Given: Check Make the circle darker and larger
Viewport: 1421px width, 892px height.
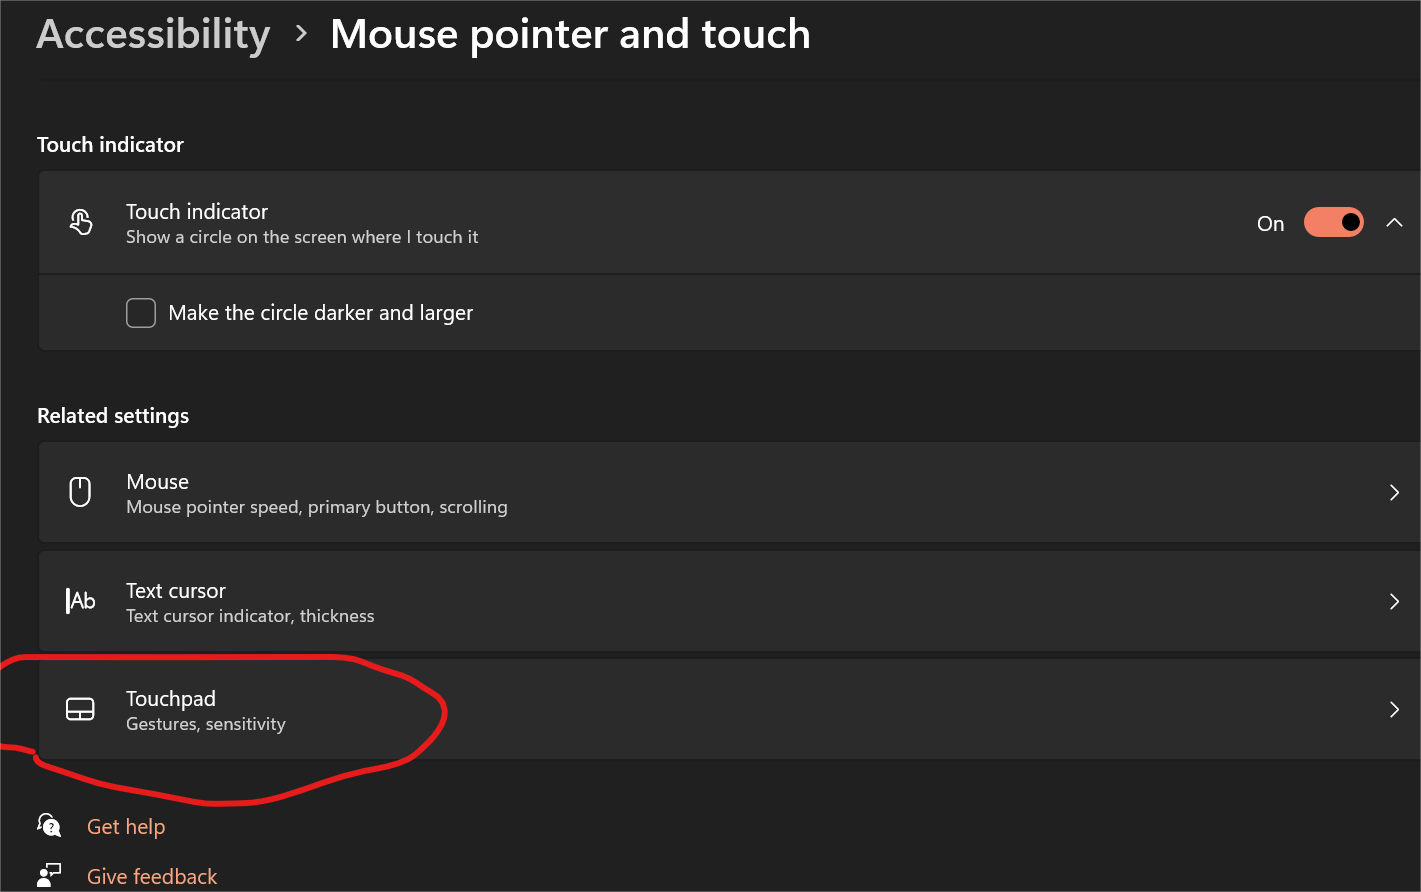Looking at the screenshot, I should (x=141, y=313).
